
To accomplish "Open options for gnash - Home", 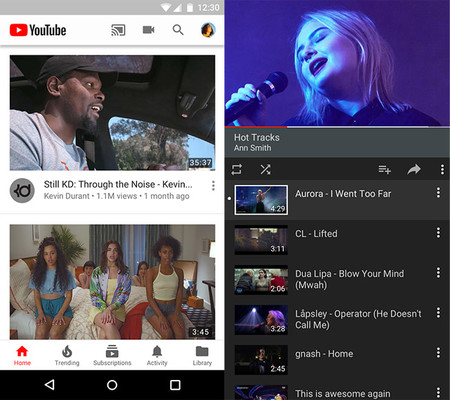I will pos(438,353).
